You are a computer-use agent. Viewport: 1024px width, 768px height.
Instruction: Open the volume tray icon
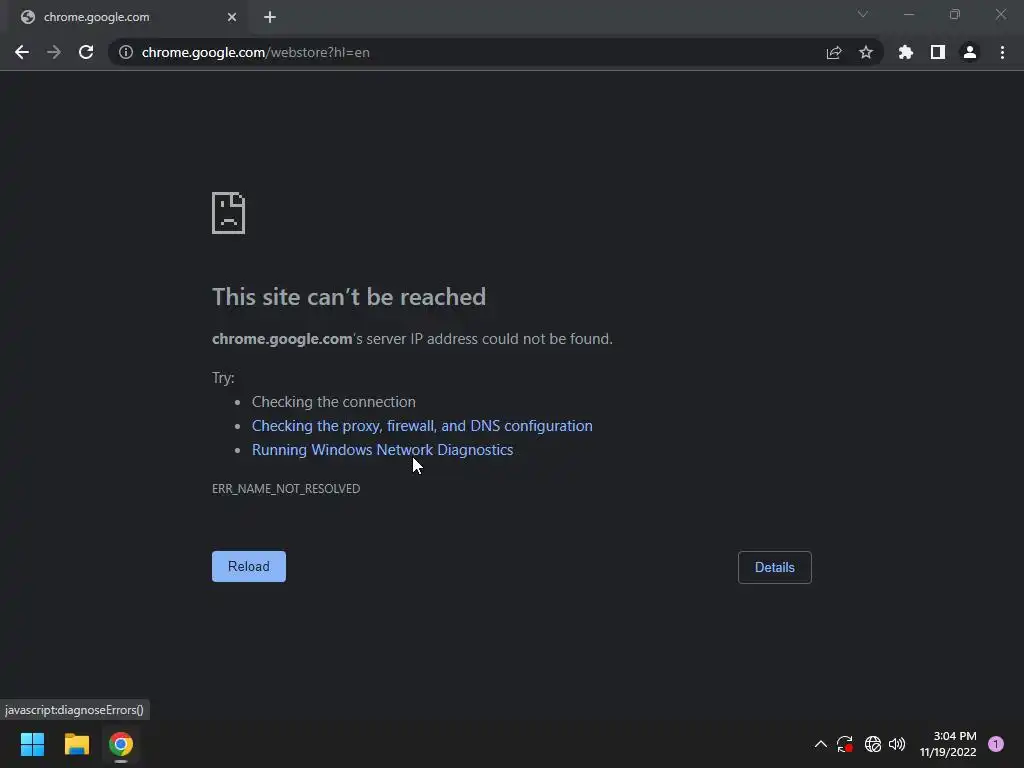coord(897,744)
